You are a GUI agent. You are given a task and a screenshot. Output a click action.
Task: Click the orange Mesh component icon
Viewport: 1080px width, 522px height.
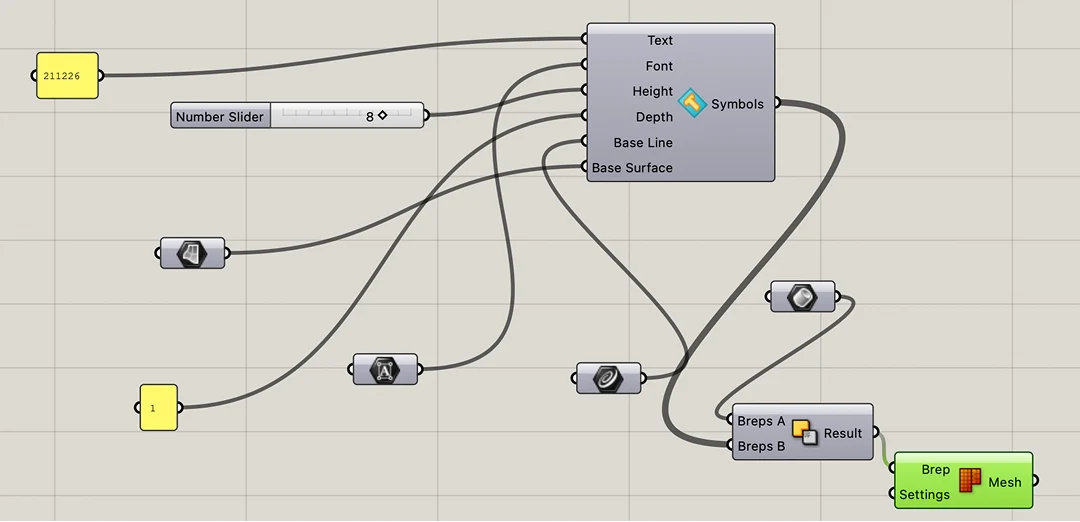click(969, 481)
